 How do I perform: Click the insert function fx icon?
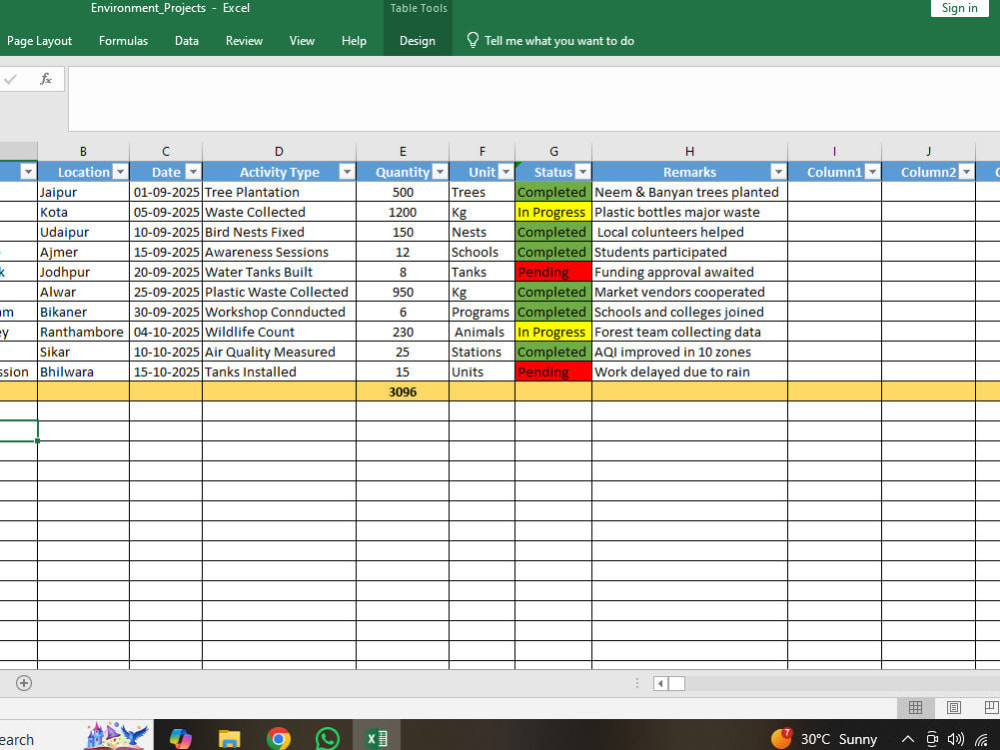46,79
